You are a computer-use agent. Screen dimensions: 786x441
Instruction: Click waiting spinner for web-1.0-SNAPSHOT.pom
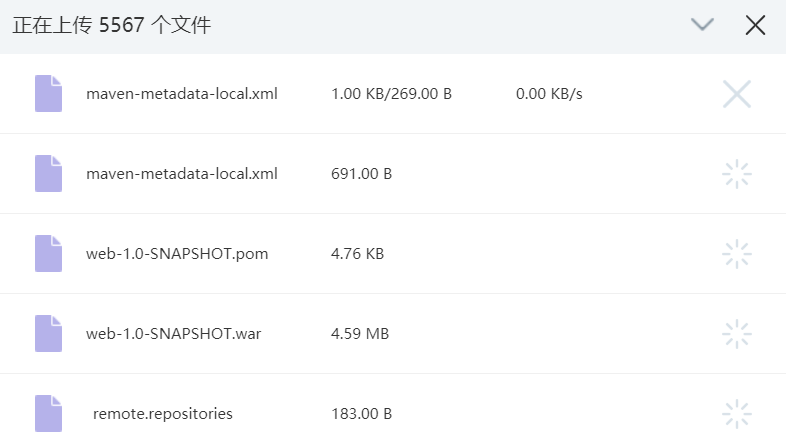click(737, 254)
